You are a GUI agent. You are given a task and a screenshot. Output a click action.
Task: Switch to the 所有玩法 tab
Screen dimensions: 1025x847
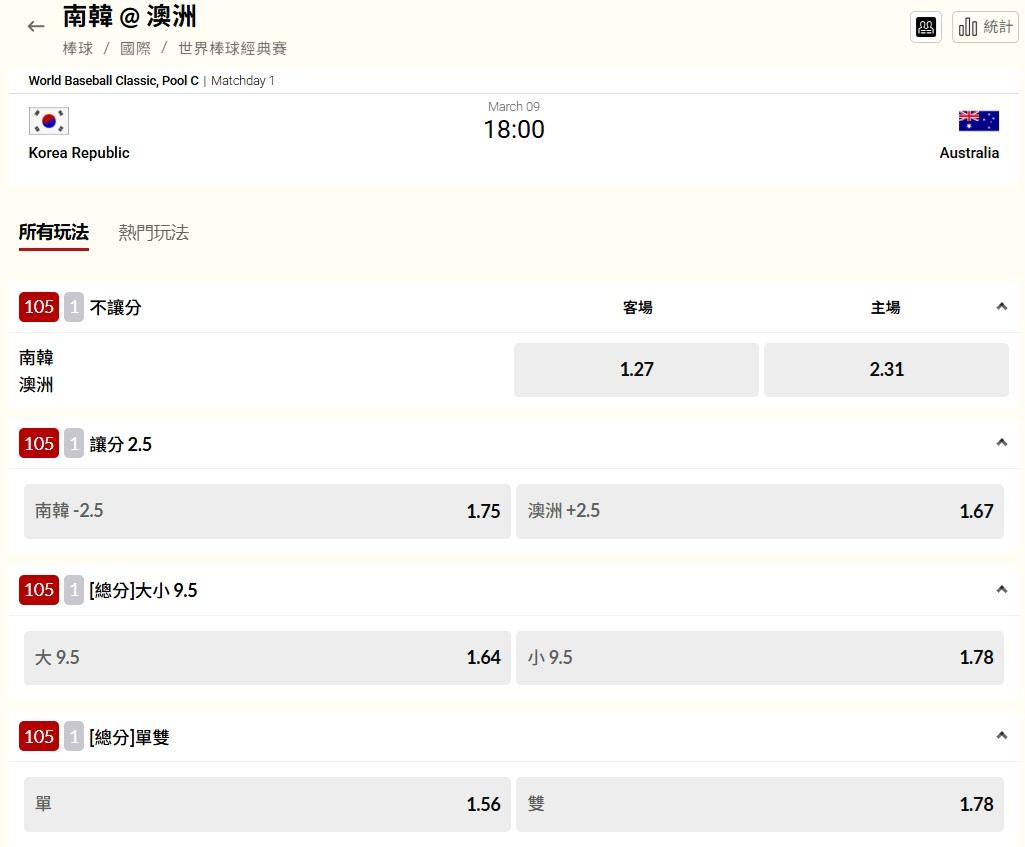(x=54, y=233)
